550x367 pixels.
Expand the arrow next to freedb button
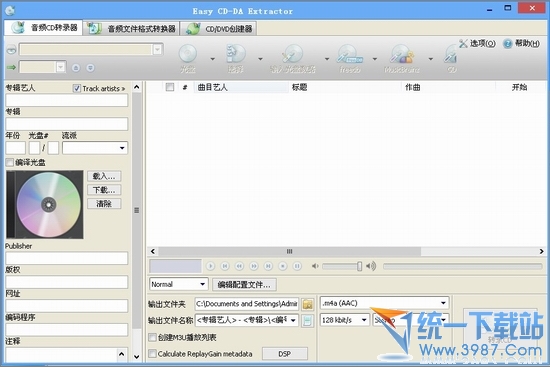click(x=375, y=59)
